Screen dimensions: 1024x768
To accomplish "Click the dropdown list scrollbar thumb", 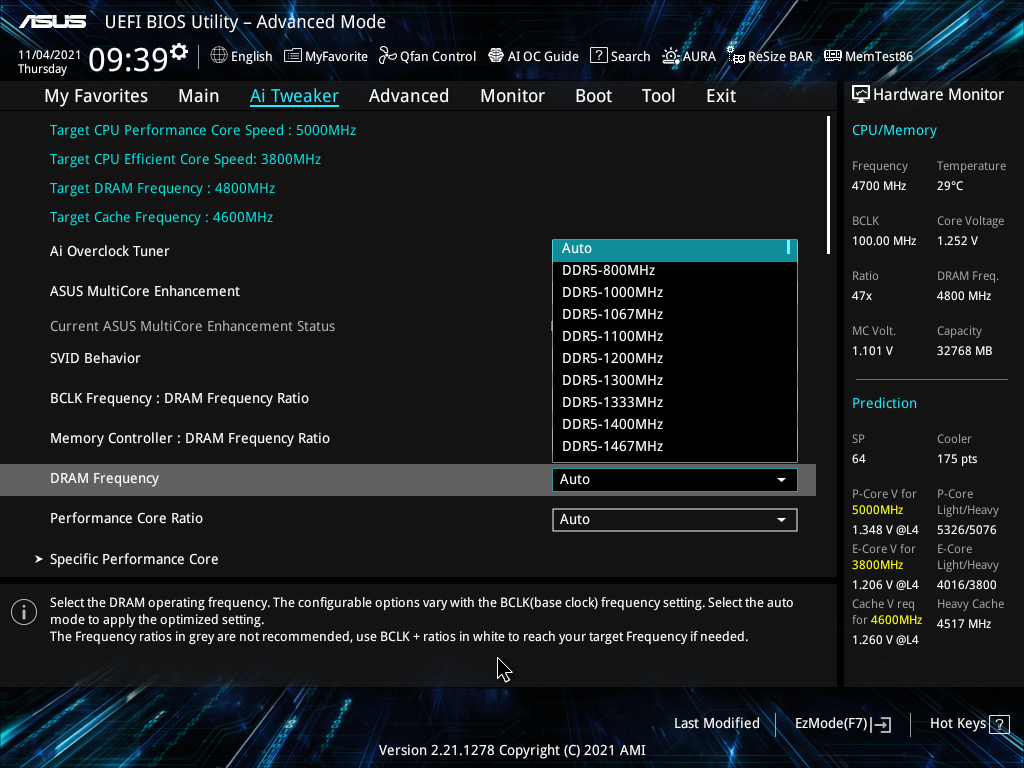I will 789,248.
